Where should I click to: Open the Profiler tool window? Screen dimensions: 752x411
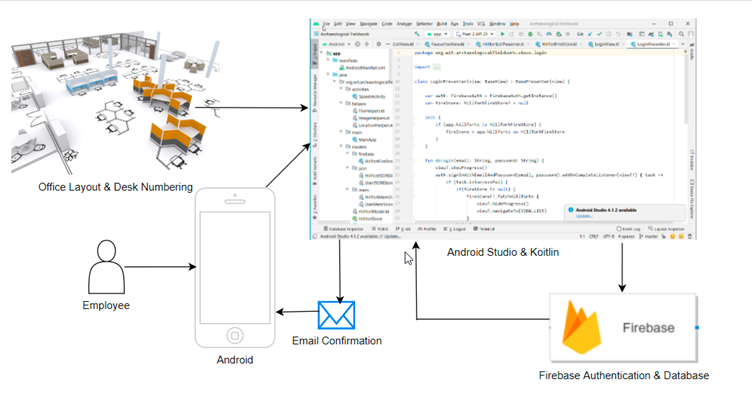pos(427,229)
